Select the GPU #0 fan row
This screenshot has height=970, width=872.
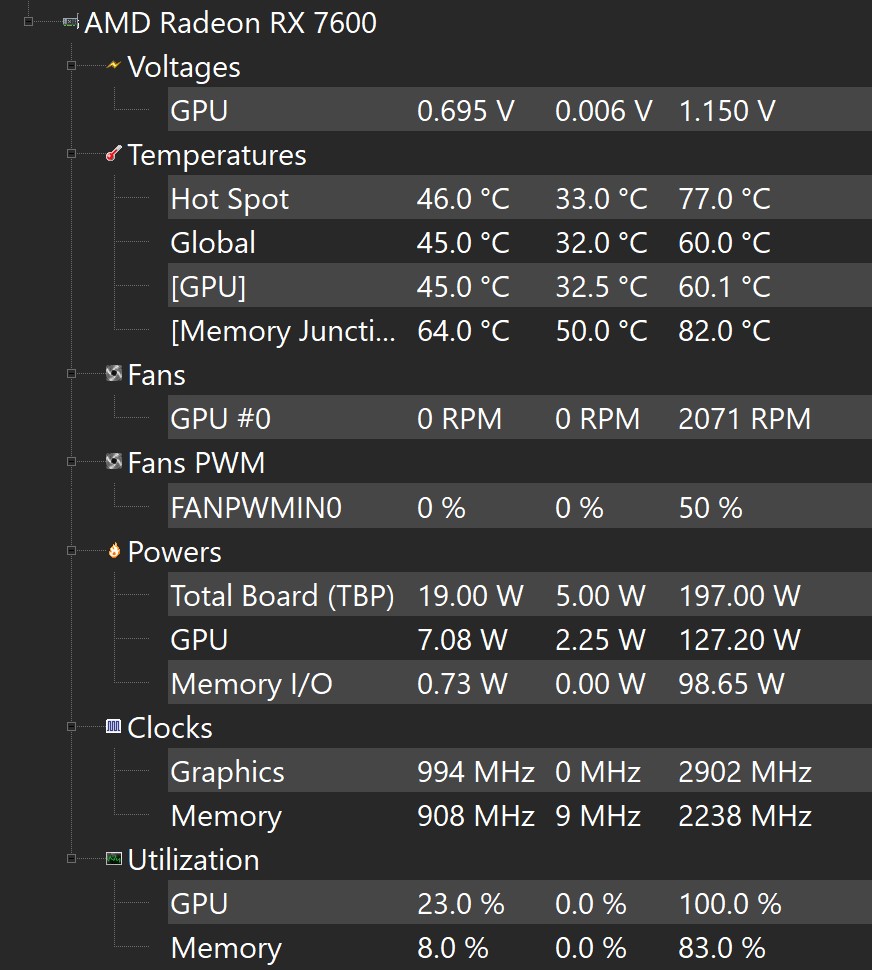[x=220, y=419]
